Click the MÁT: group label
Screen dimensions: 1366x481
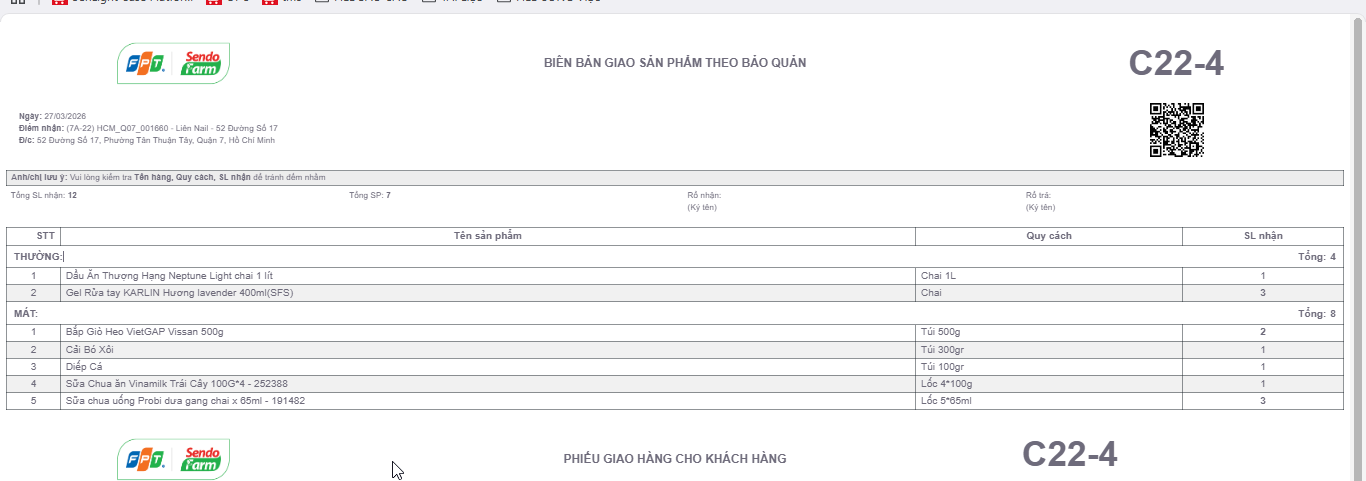[26, 314]
